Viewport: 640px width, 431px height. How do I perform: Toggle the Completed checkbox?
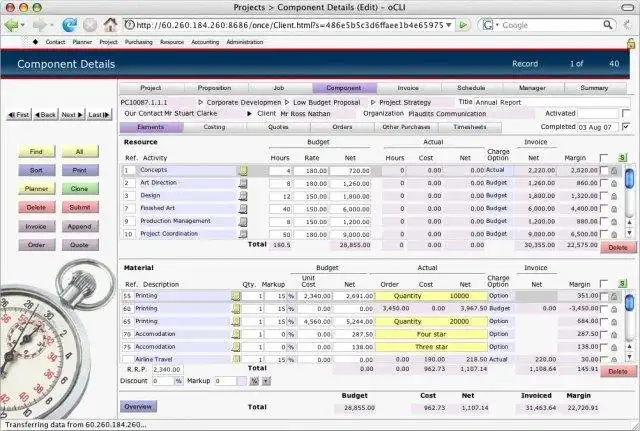pyautogui.click(x=625, y=127)
